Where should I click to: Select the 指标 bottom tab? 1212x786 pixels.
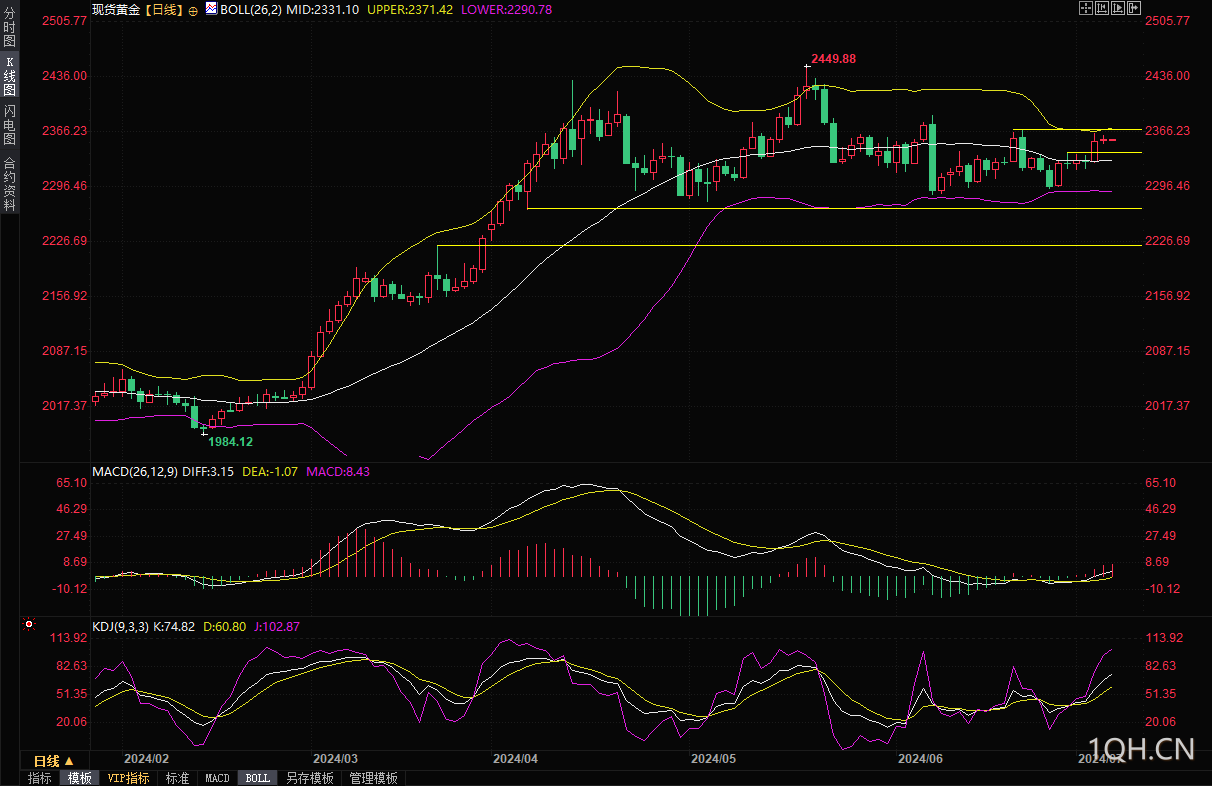pyautogui.click(x=40, y=778)
